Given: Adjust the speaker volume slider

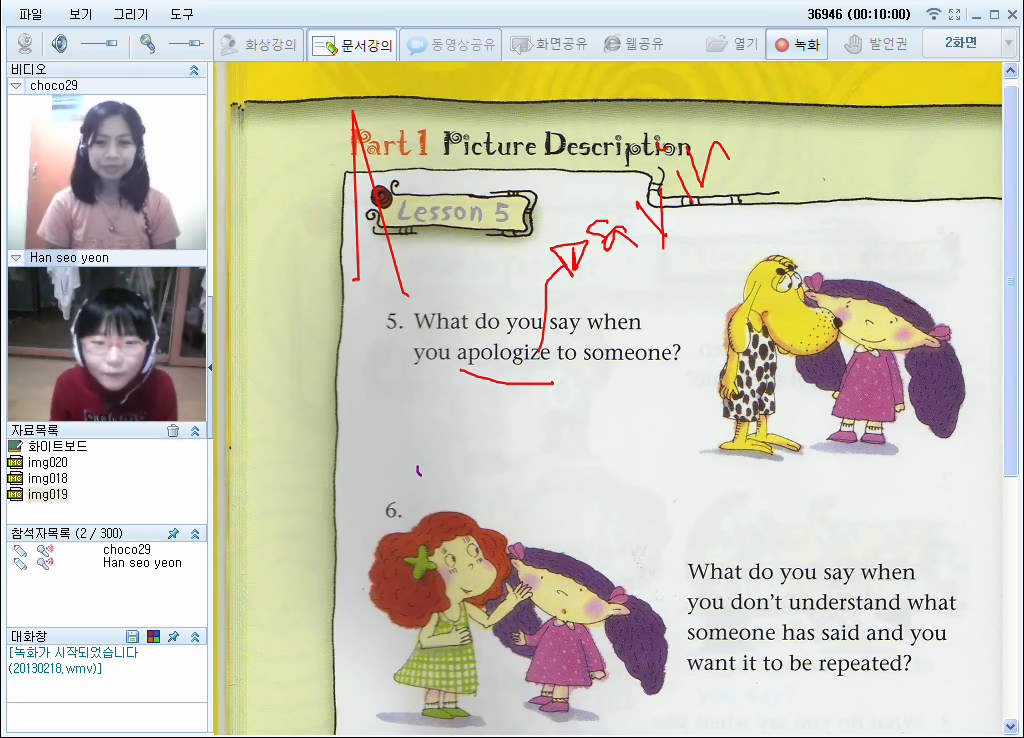Looking at the screenshot, I should point(99,44).
